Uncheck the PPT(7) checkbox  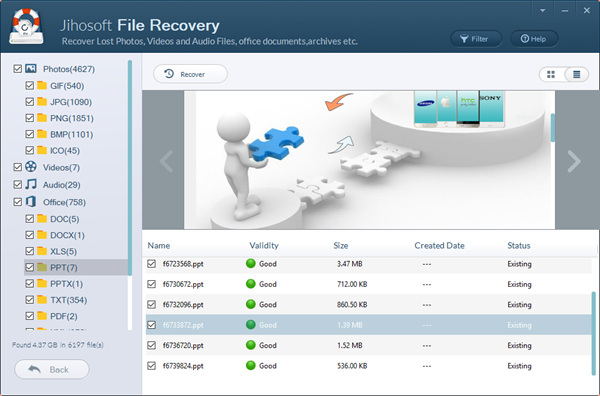pos(29,267)
